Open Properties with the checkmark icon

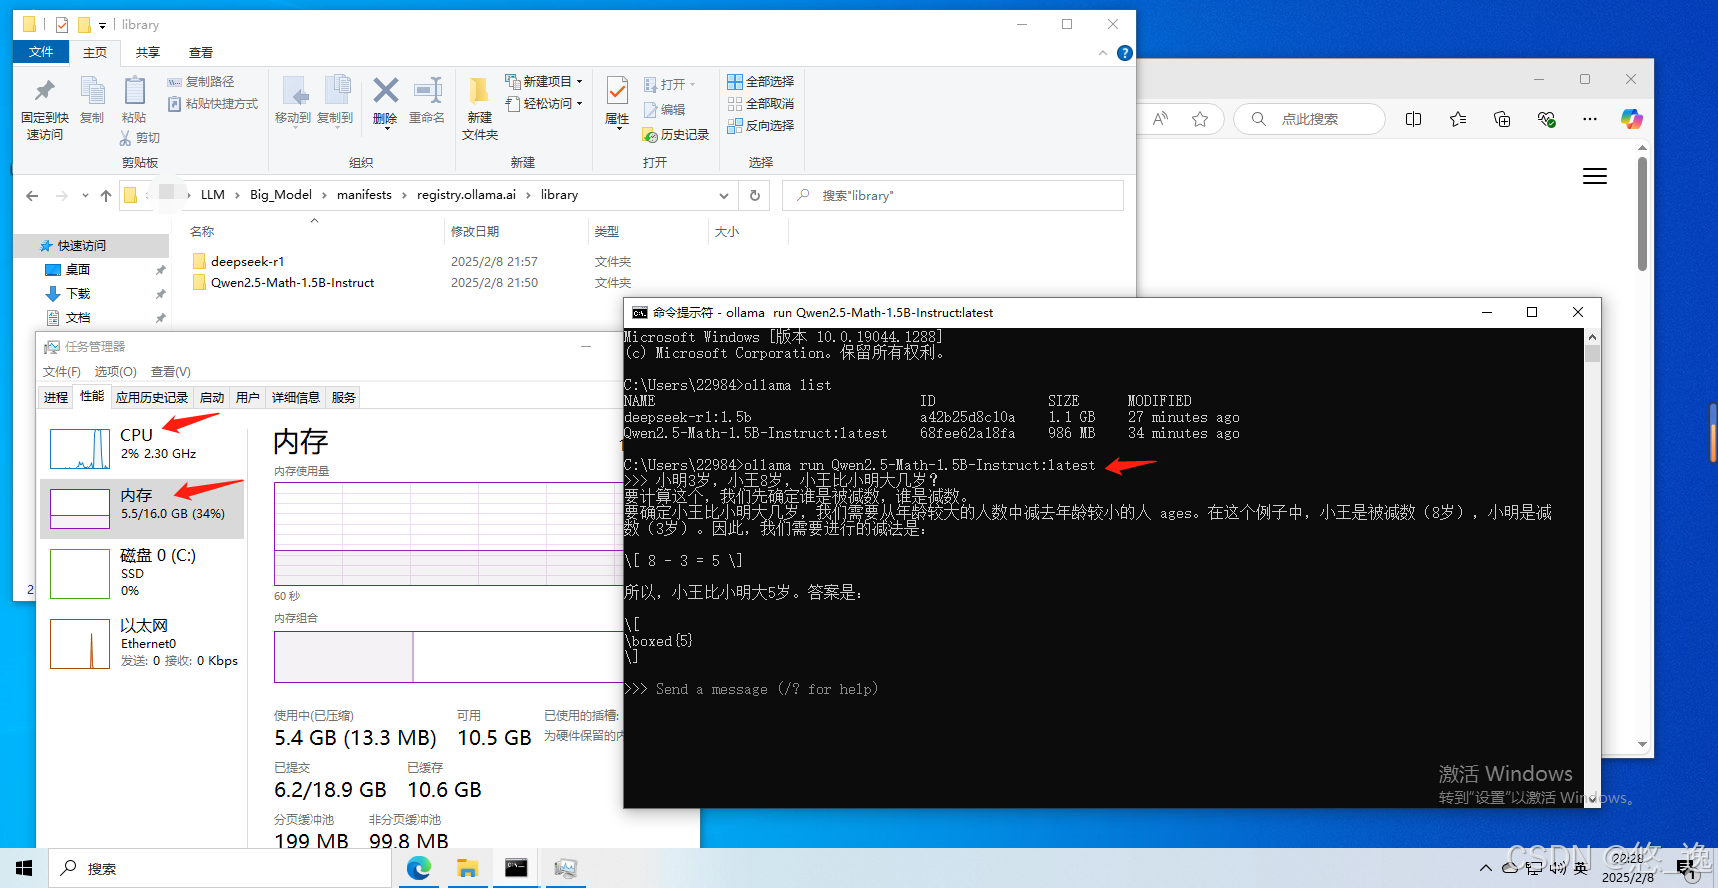(x=617, y=103)
